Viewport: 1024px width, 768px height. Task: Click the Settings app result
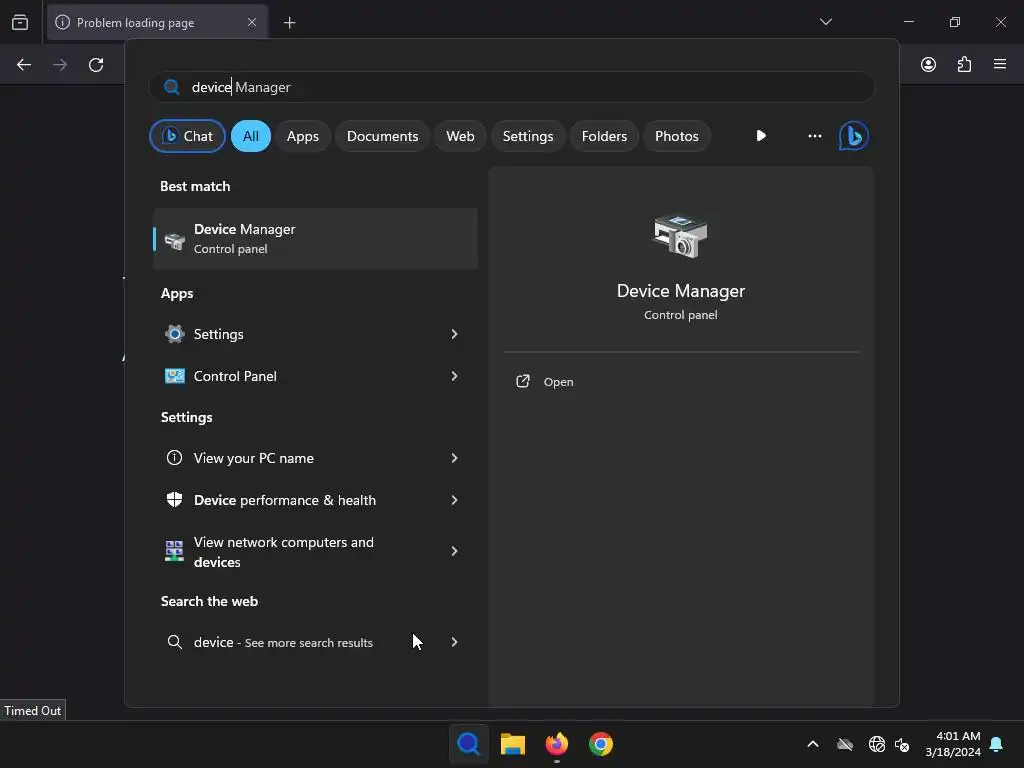(x=315, y=334)
